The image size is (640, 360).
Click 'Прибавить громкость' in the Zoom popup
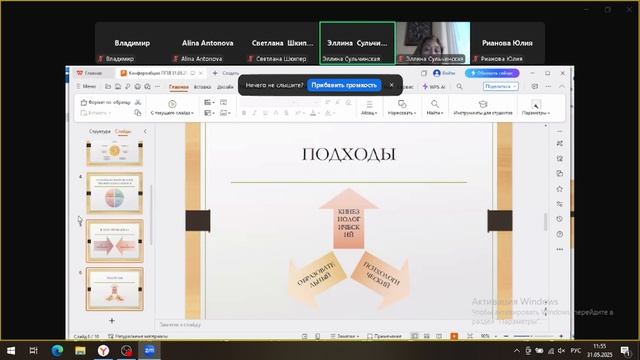coord(344,85)
